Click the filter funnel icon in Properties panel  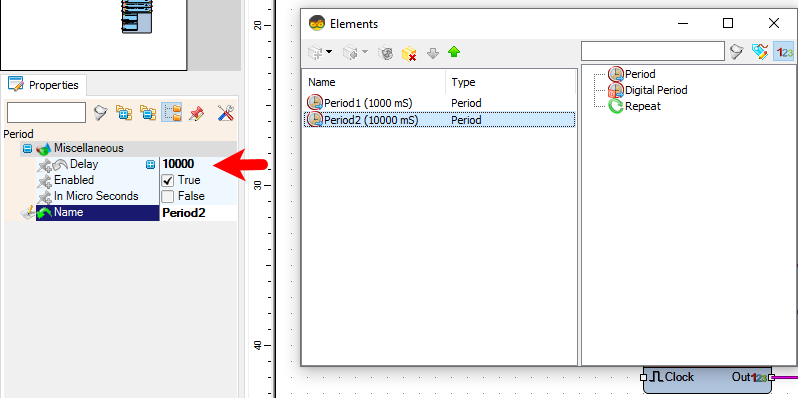[x=101, y=112]
